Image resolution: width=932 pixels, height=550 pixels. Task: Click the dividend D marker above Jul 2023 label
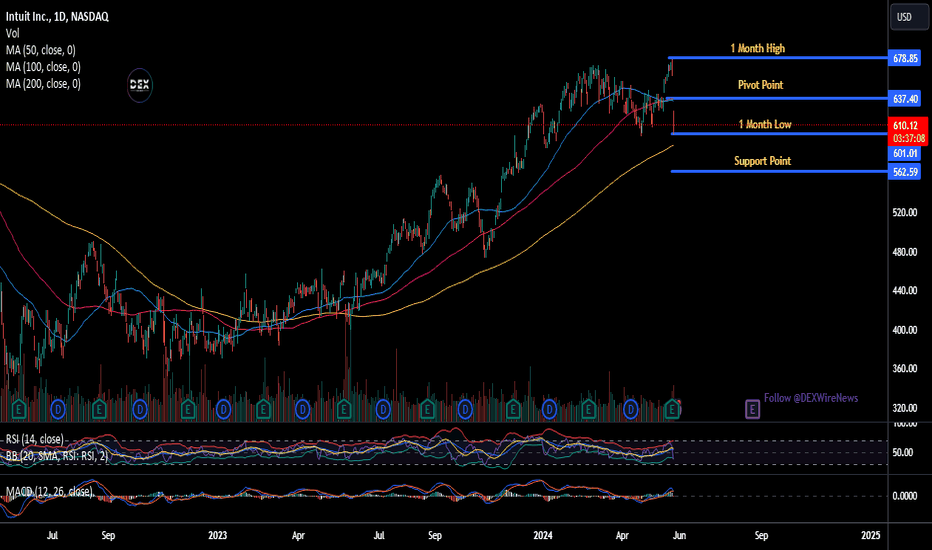point(383,409)
